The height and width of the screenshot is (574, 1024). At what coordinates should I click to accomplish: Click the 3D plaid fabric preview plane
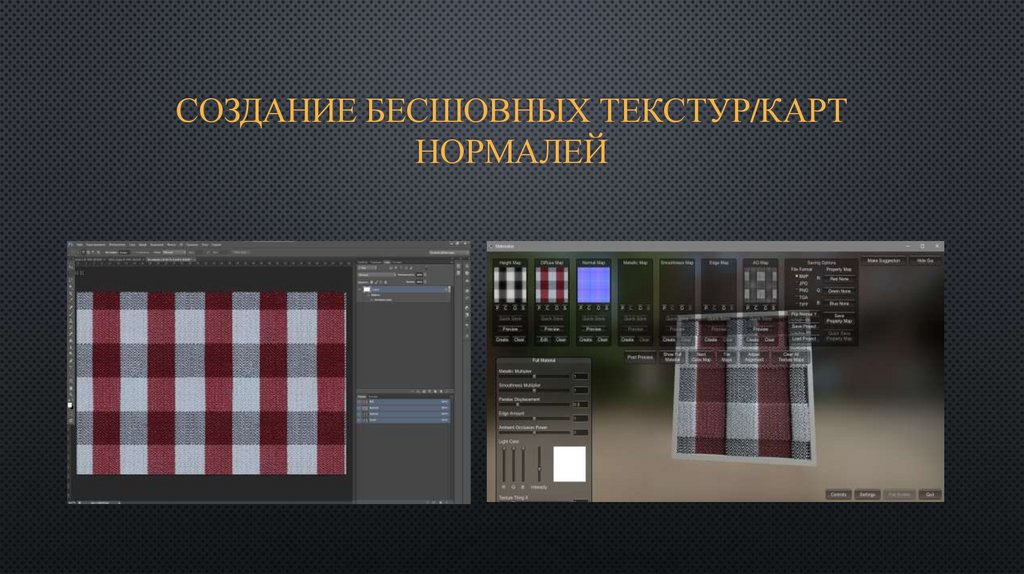(x=744, y=388)
